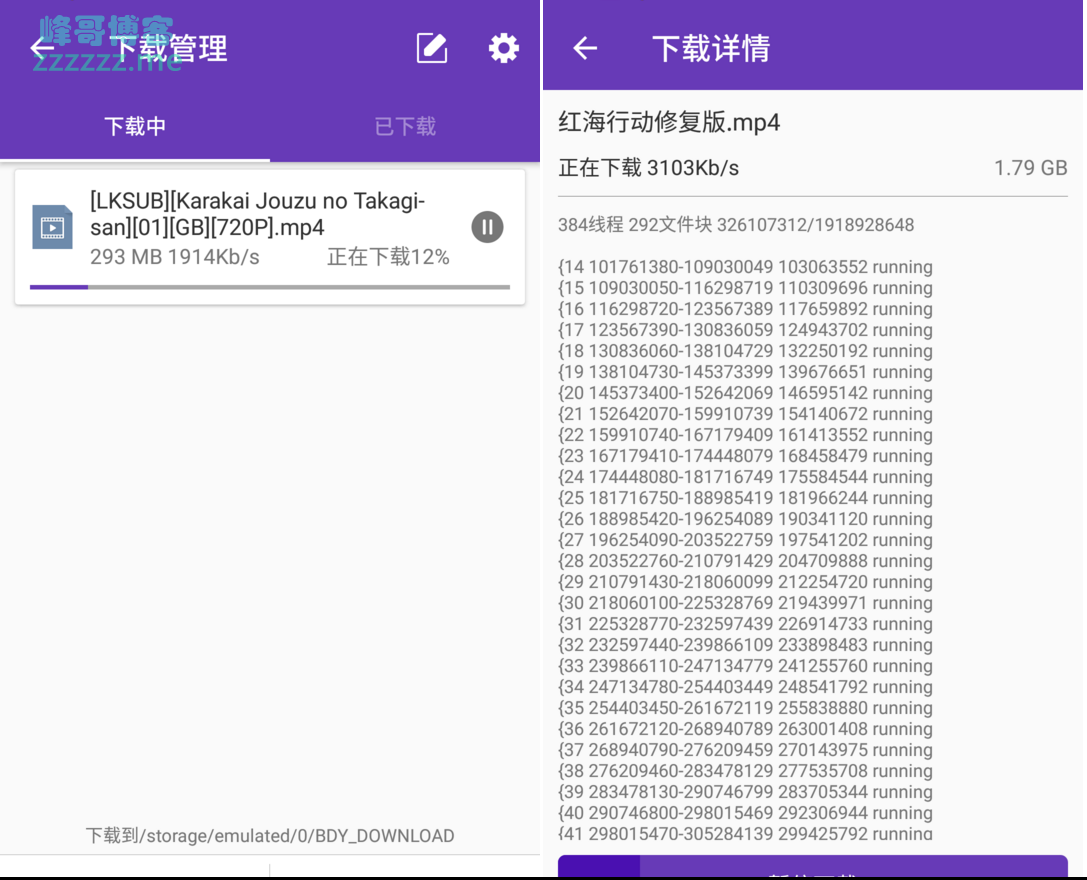This screenshot has height=880, width=1087.
Task: Click the thread 41 running row
Action: [x=745, y=833]
